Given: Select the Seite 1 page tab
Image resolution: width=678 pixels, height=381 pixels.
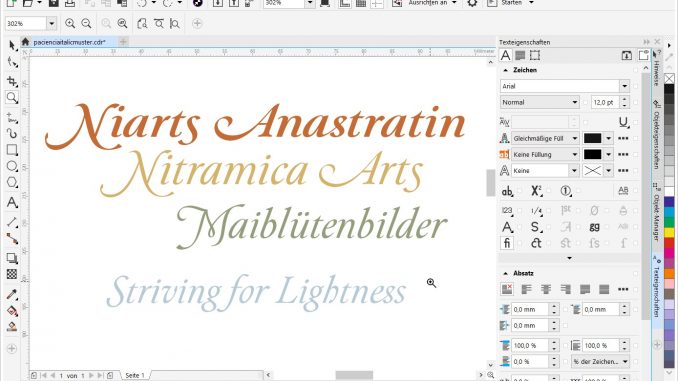Looking at the screenshot, I should click(134, 375).
